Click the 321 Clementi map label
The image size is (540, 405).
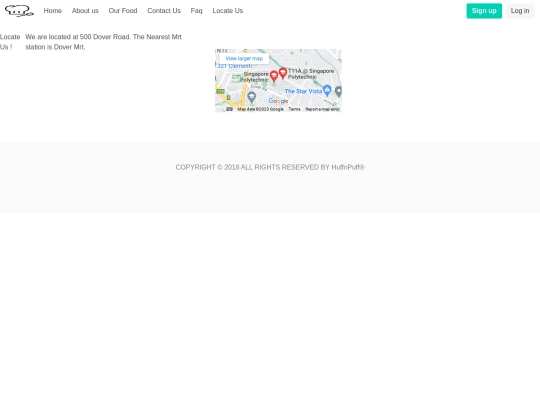click(235, 66)
